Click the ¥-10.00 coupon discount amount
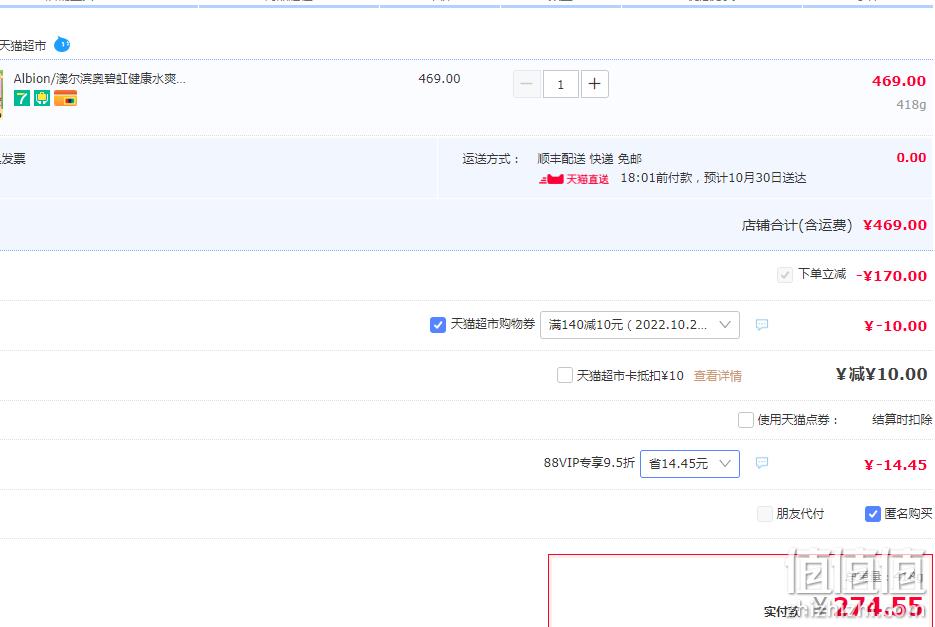 tap(895, 326)
